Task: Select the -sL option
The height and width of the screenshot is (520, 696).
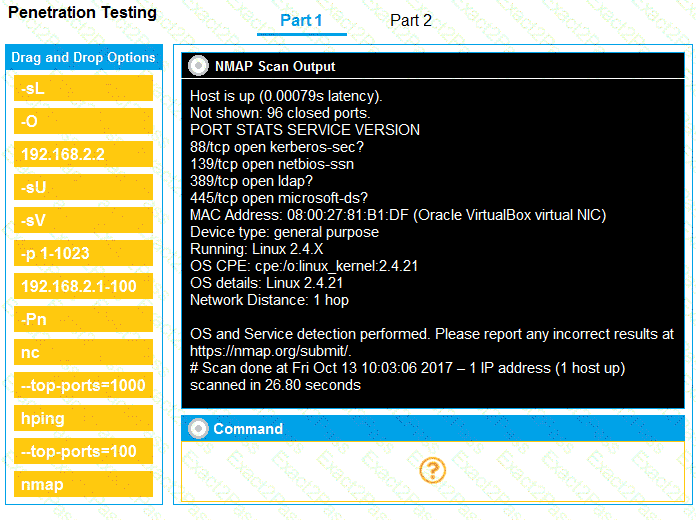Action: click(x=84, y=89)
